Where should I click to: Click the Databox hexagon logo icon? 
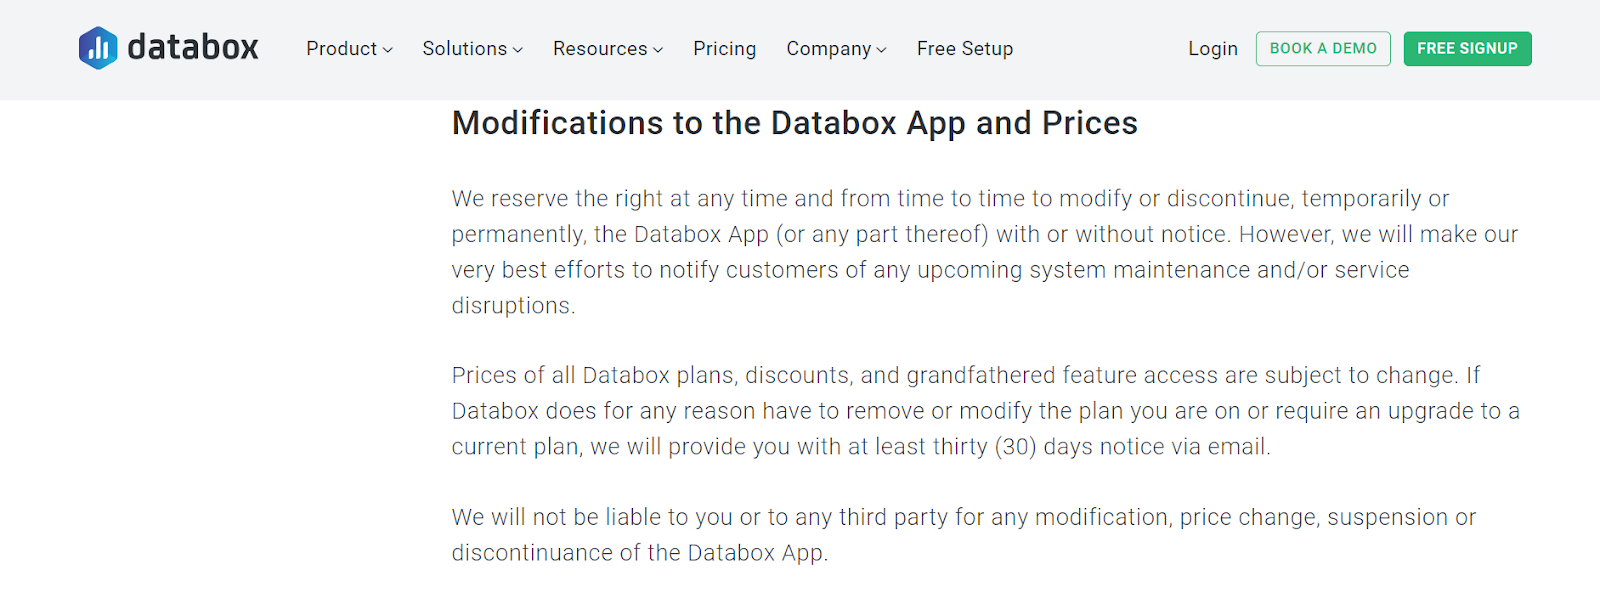tap(98, 48)
